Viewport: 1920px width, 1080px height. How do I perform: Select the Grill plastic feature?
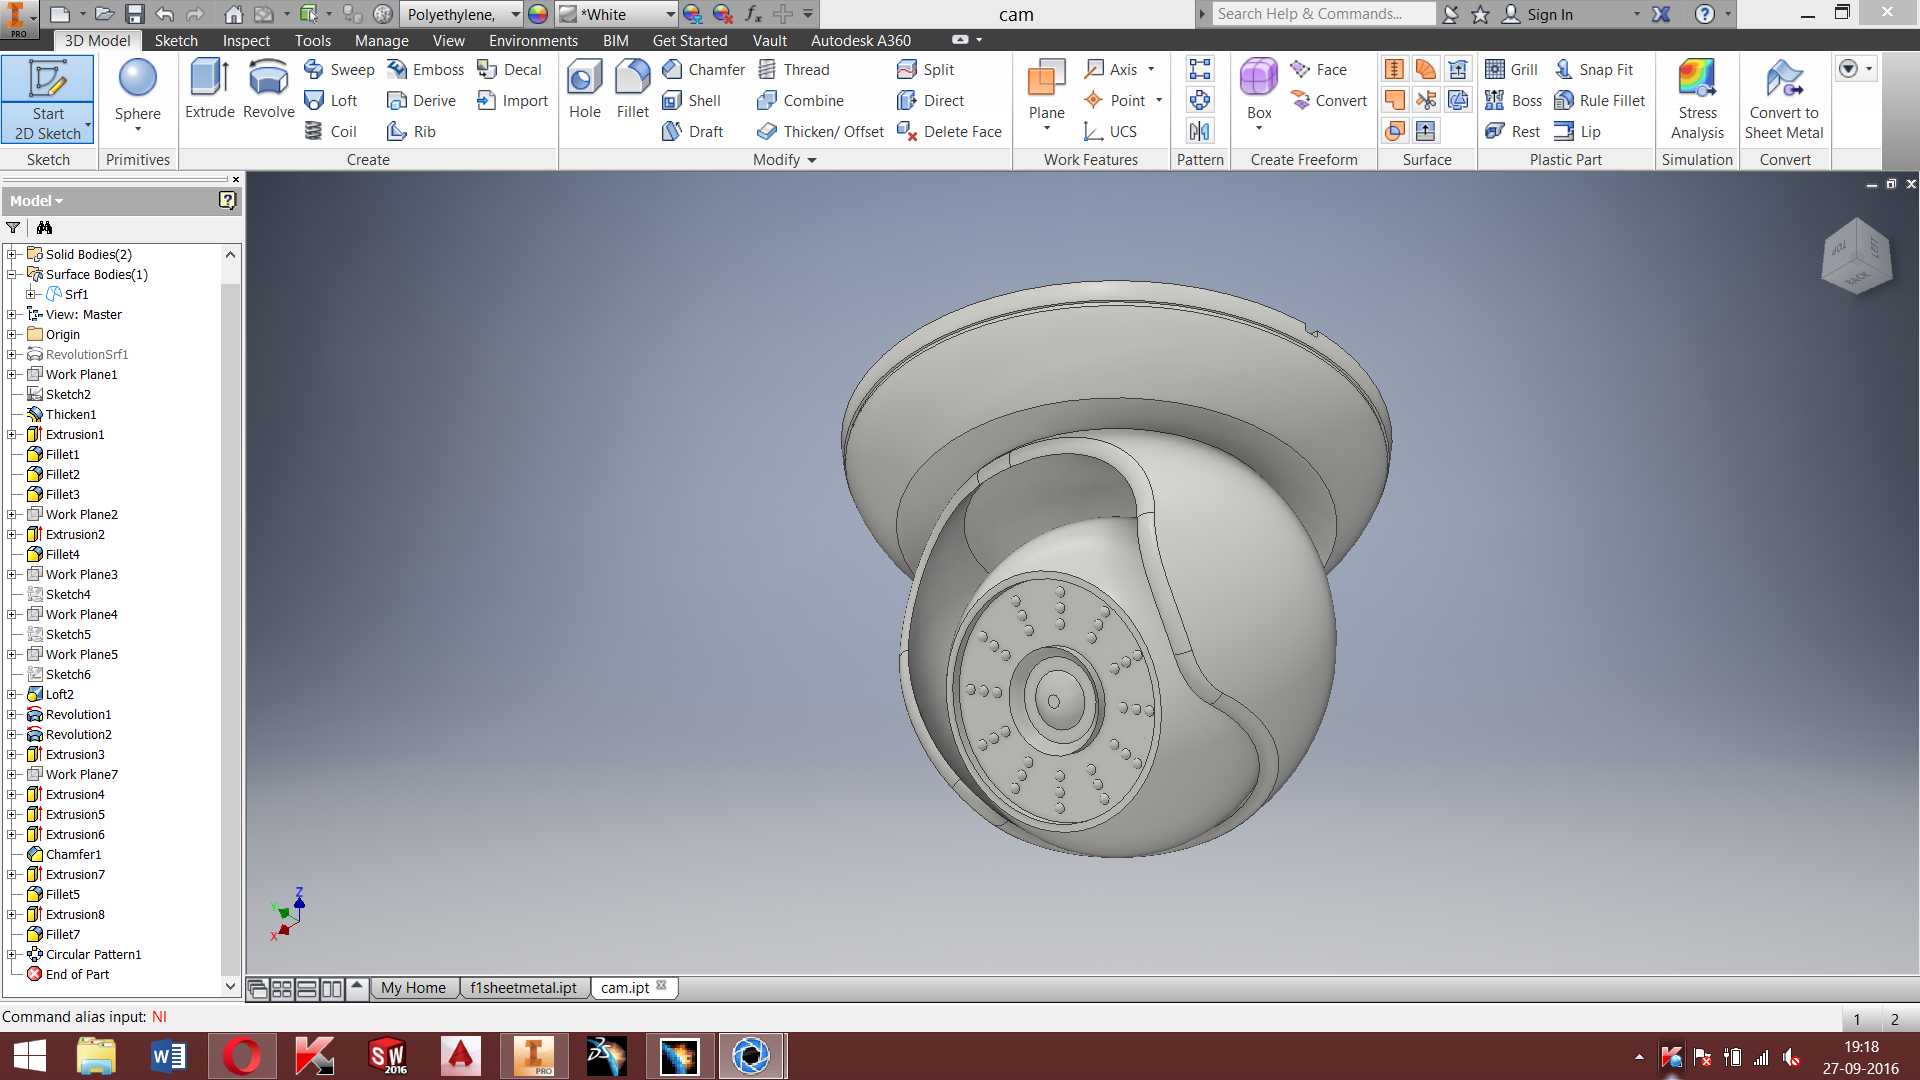click(x=1512, y=69)
